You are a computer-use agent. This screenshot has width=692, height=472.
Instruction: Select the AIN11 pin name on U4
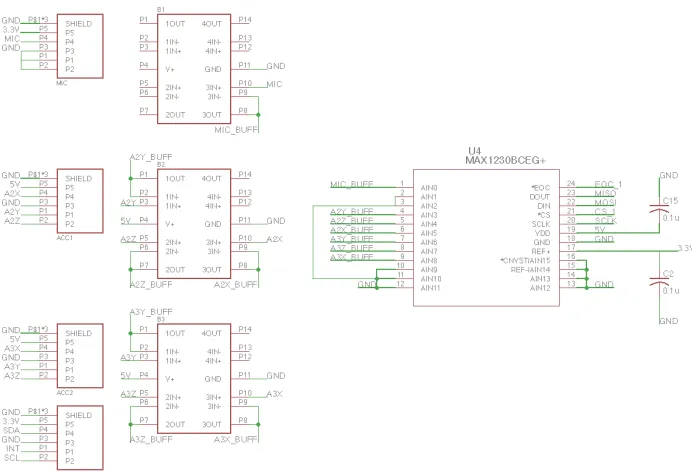(430, 288)
